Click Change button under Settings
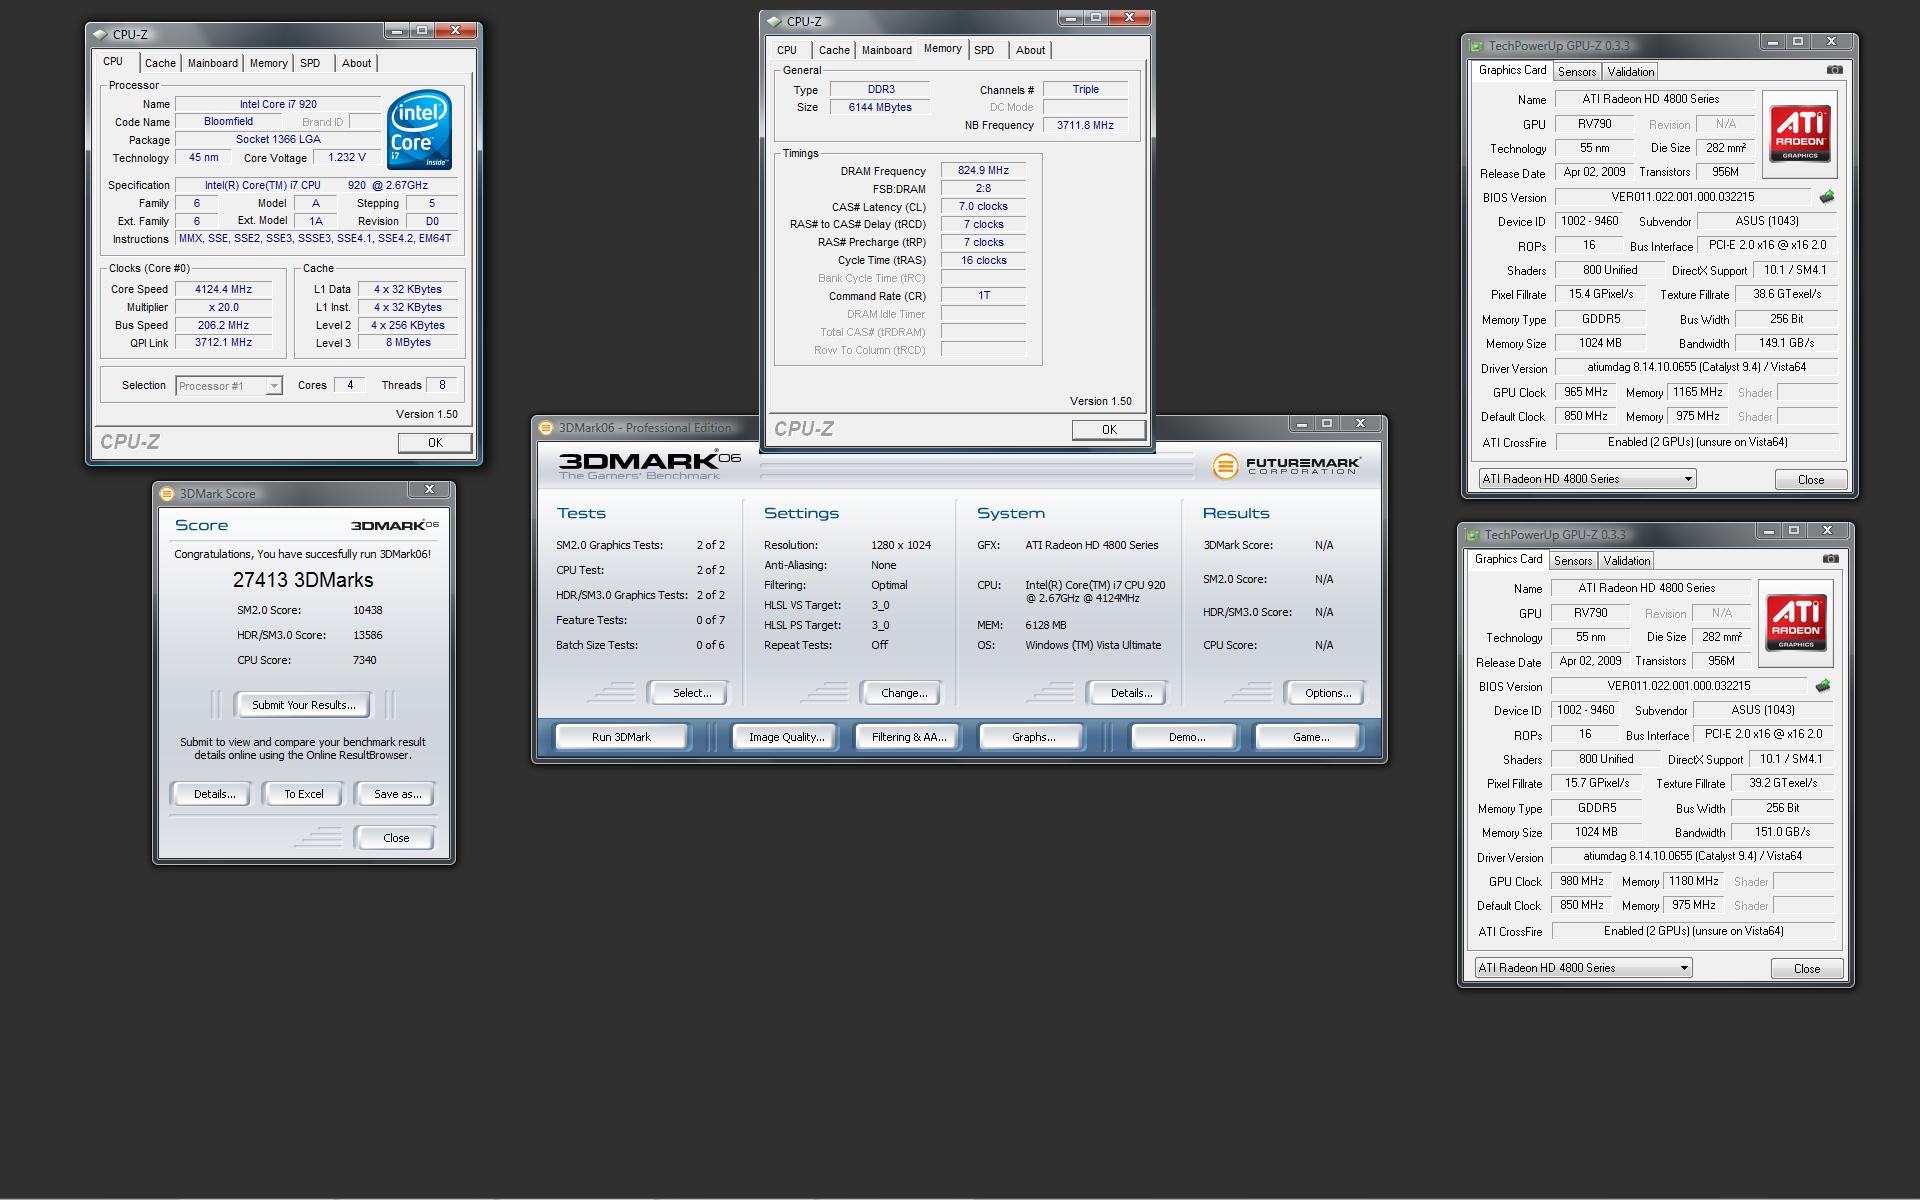 (x=903, y=693)
